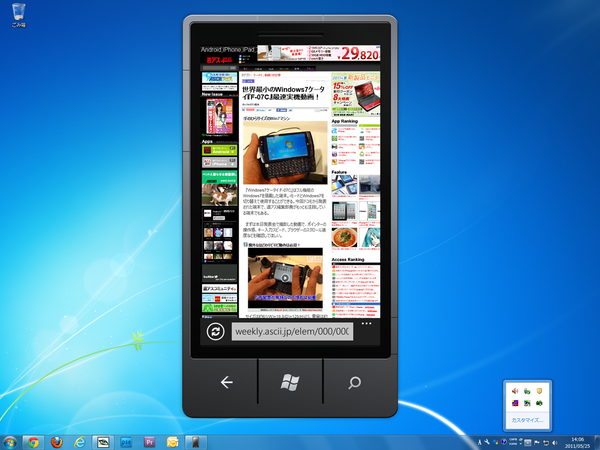Image resolution: width=600 pixels, height=450 pixels.
Task: Tap the teal-haired character Feature thumbnail
Action: 370,237
